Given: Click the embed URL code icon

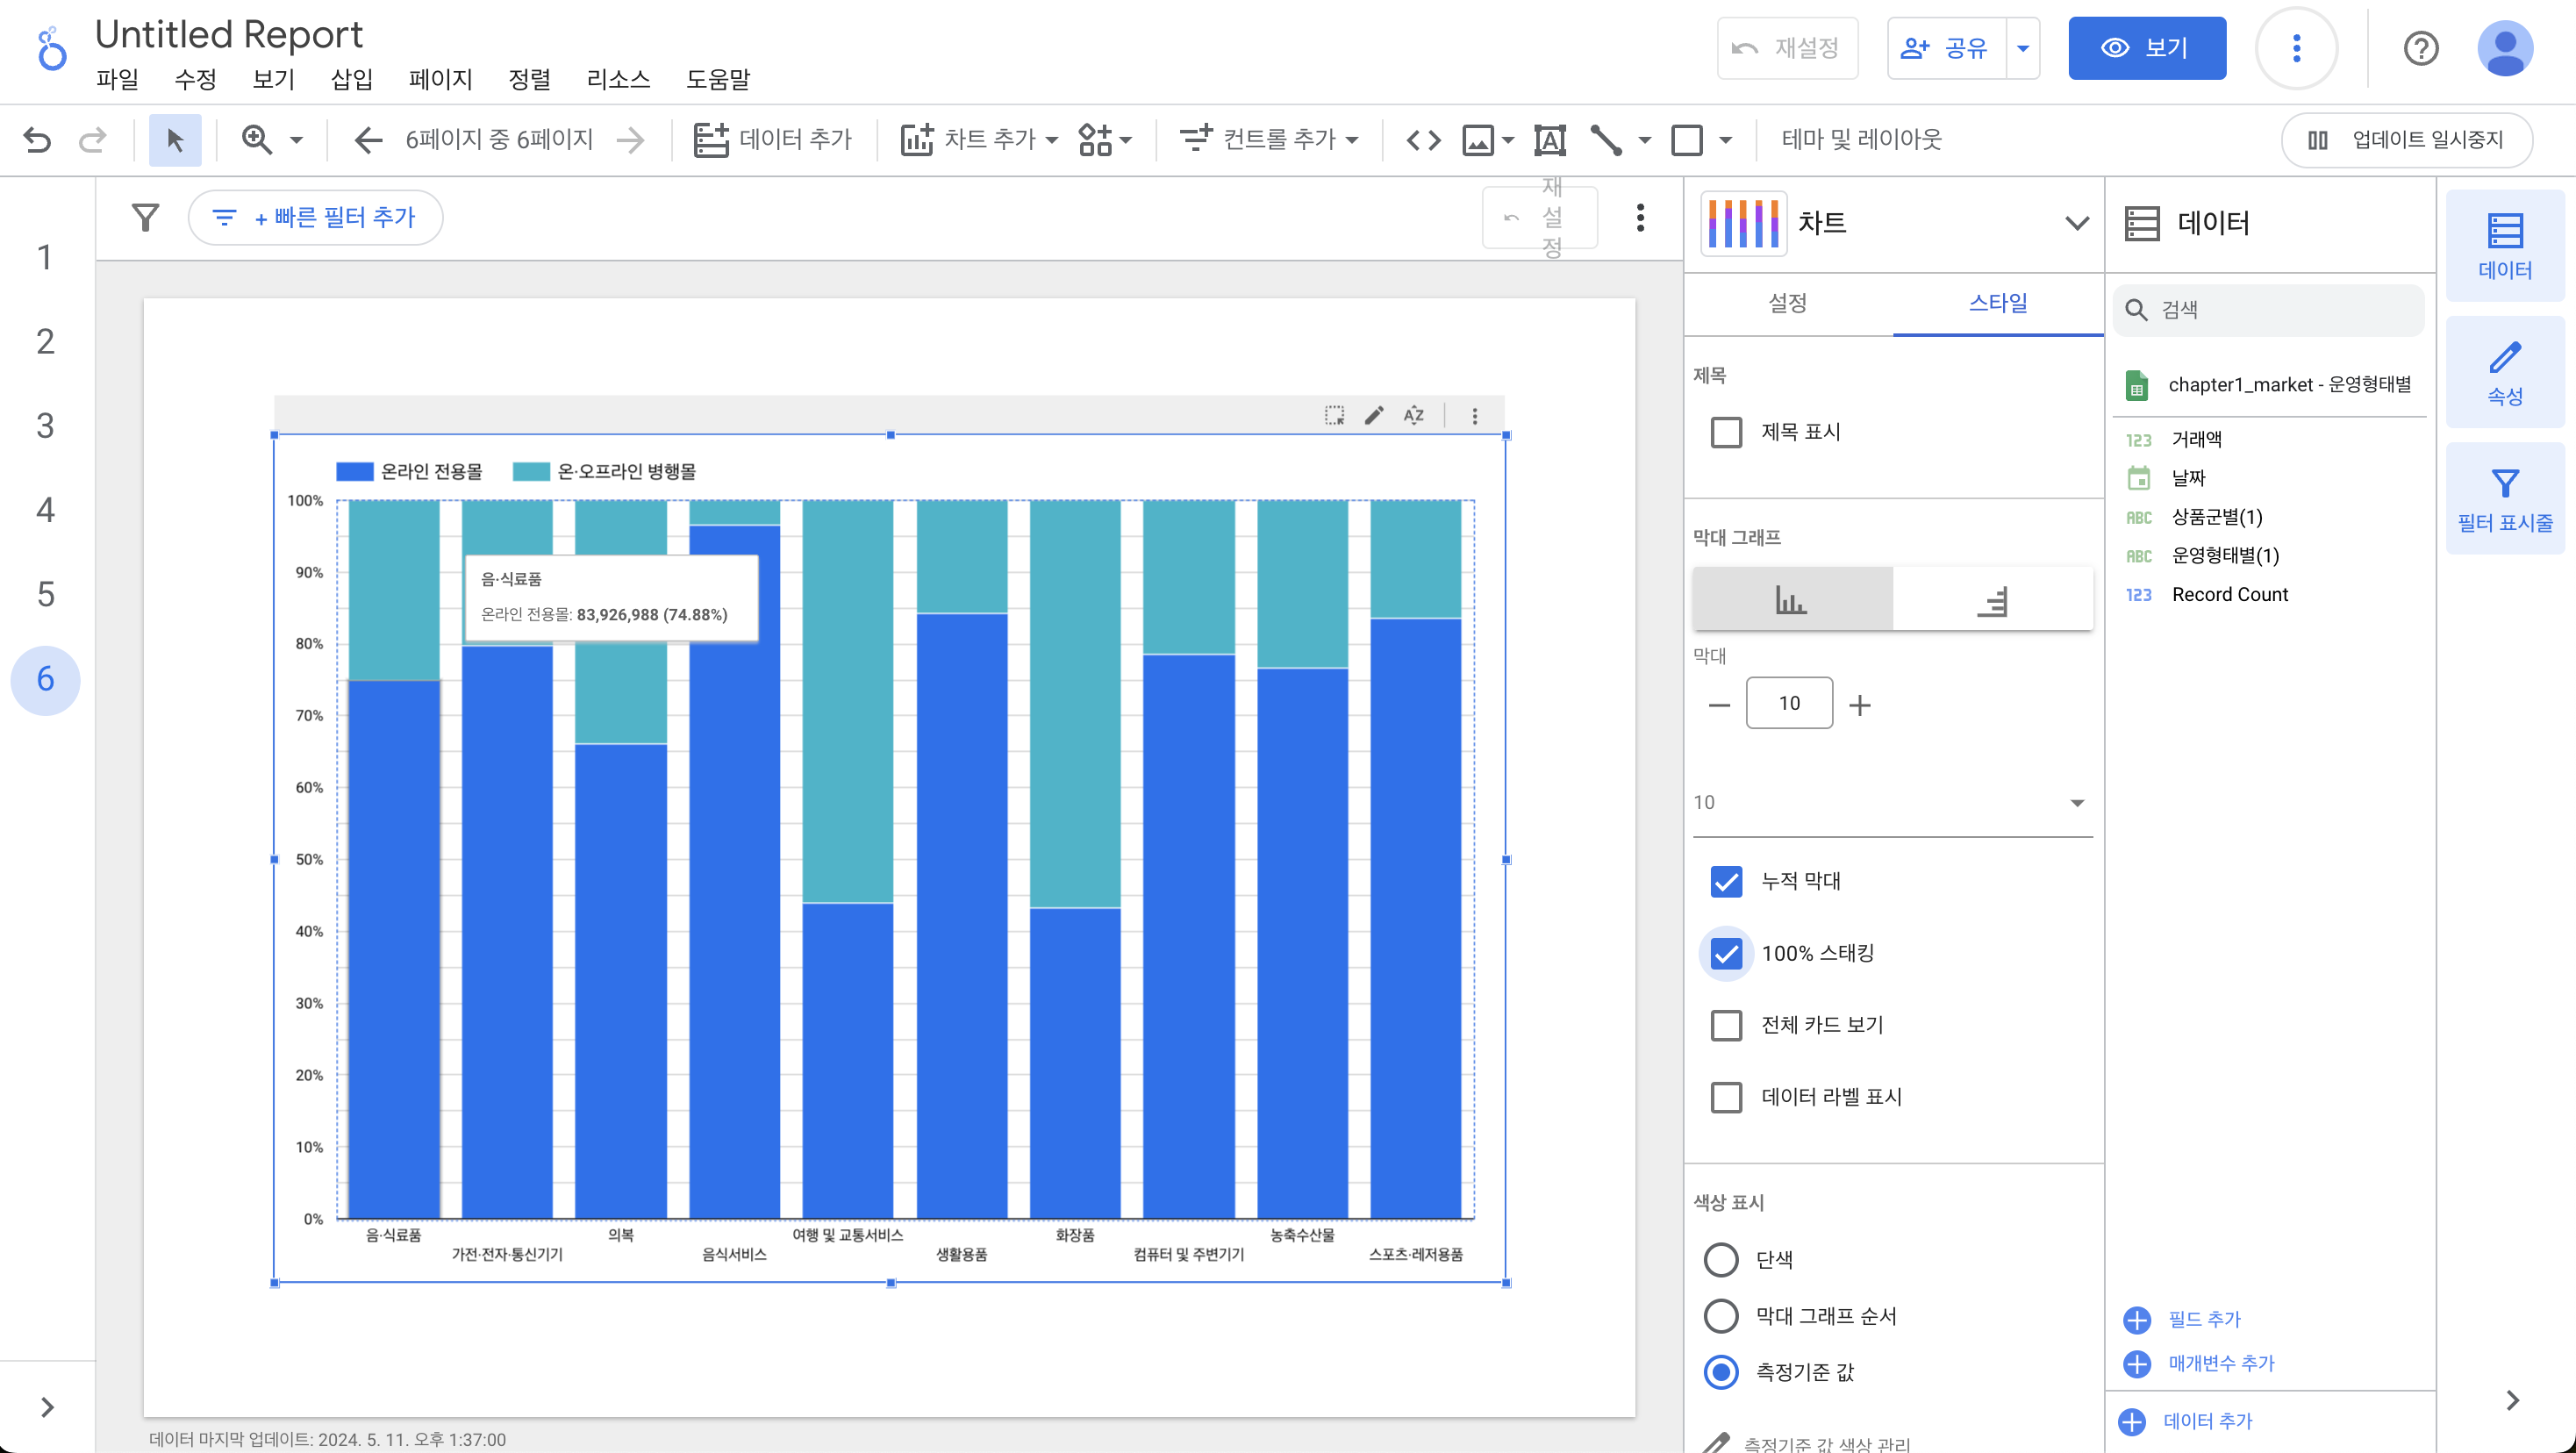Looking at the screenshot, I should click(x=1423, y=139).
